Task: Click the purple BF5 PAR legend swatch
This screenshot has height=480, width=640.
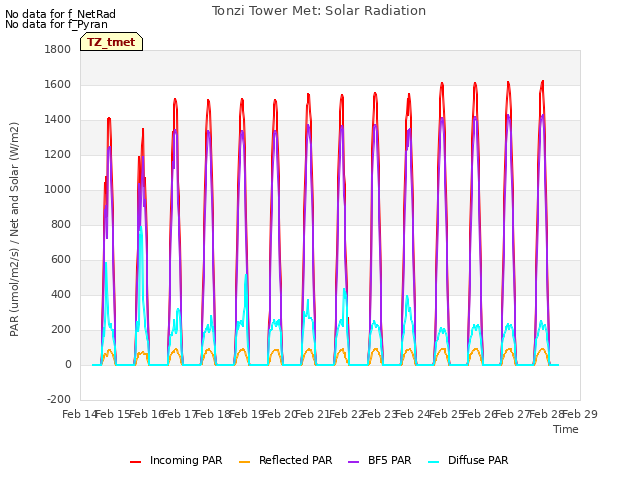Action: pos(353,462)
